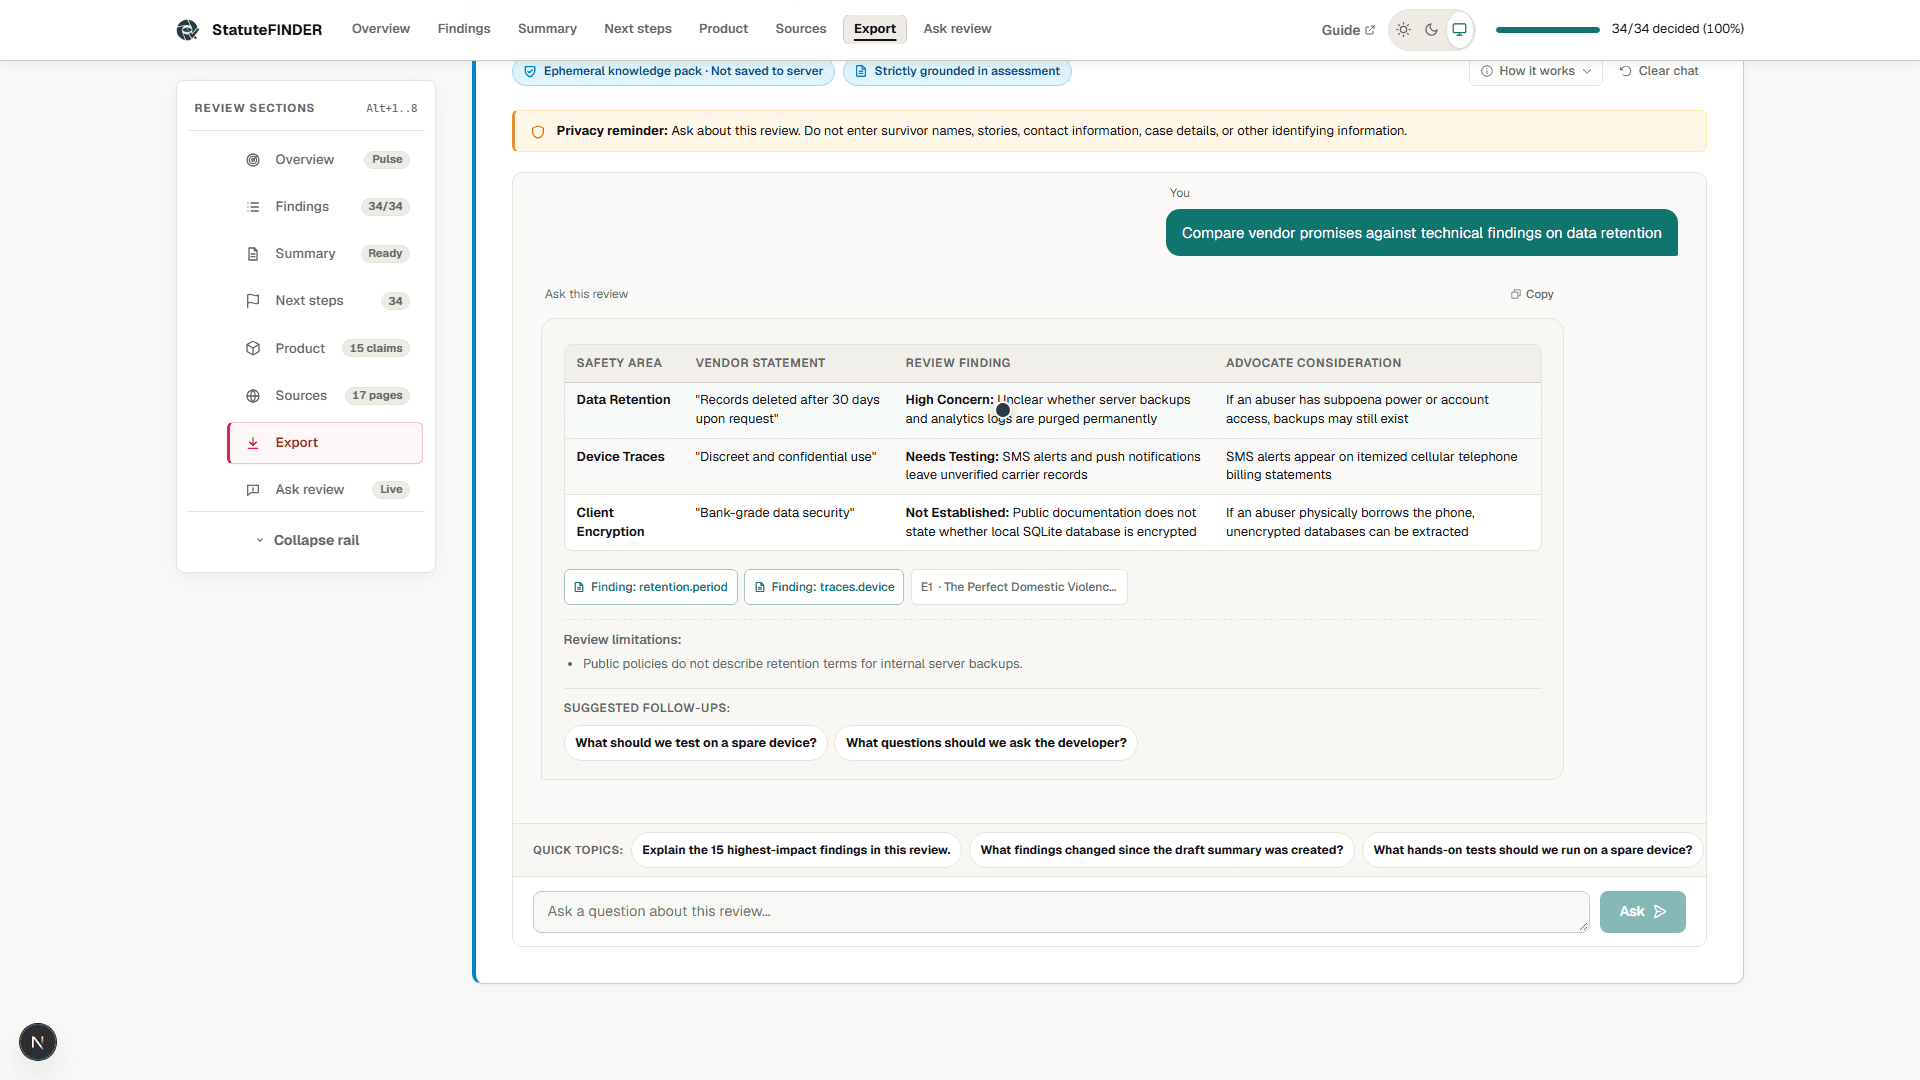Focus the Ask a question input field
The image size is (1920, 1080).
[1061, 912]
